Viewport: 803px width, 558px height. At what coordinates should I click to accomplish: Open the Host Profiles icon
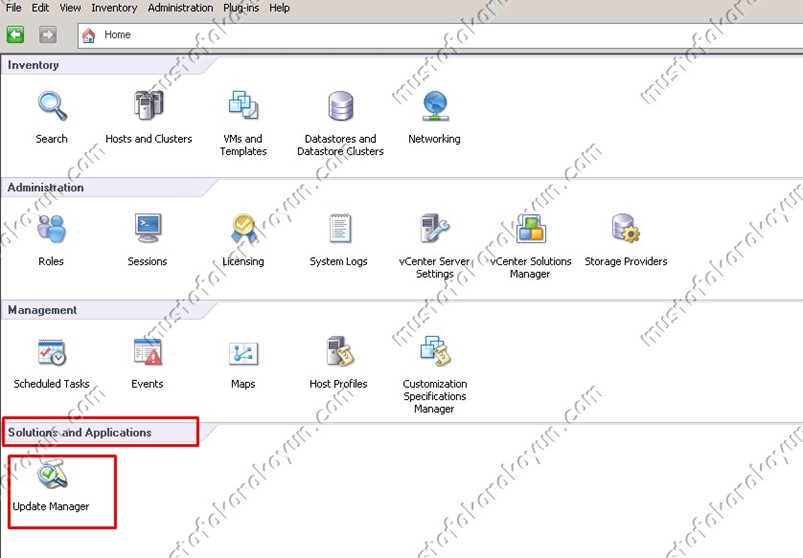340,351
